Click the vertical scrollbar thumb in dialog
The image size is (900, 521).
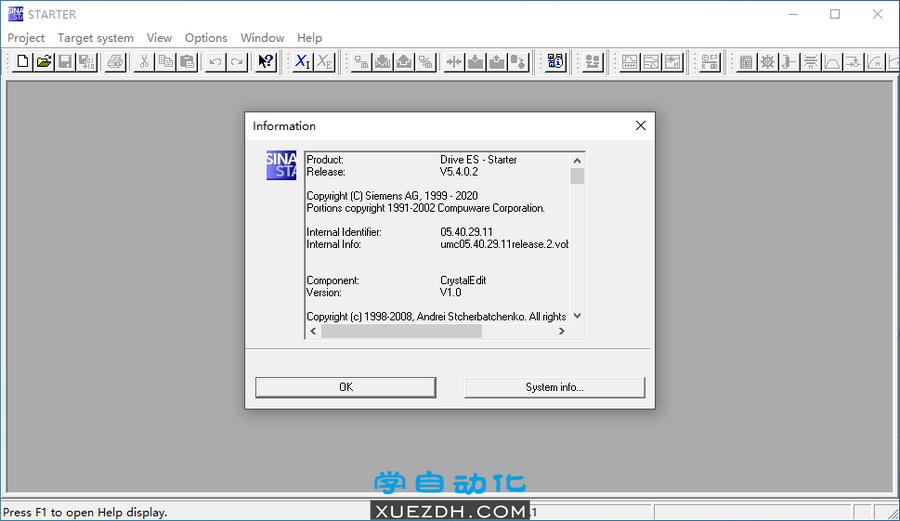tap(577, 176)
